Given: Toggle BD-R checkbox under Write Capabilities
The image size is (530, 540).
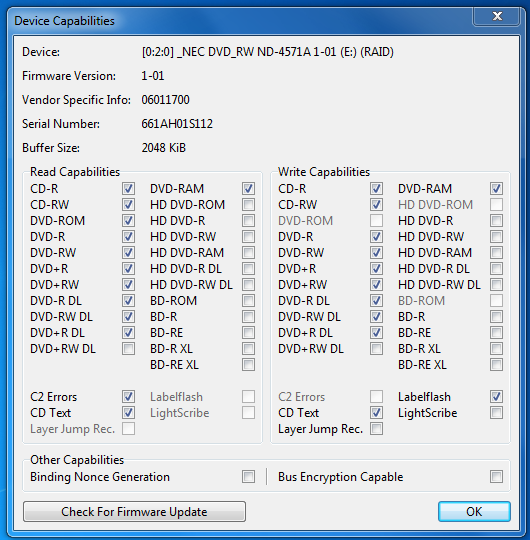Looking at the screenshot, I should (496, 317).
